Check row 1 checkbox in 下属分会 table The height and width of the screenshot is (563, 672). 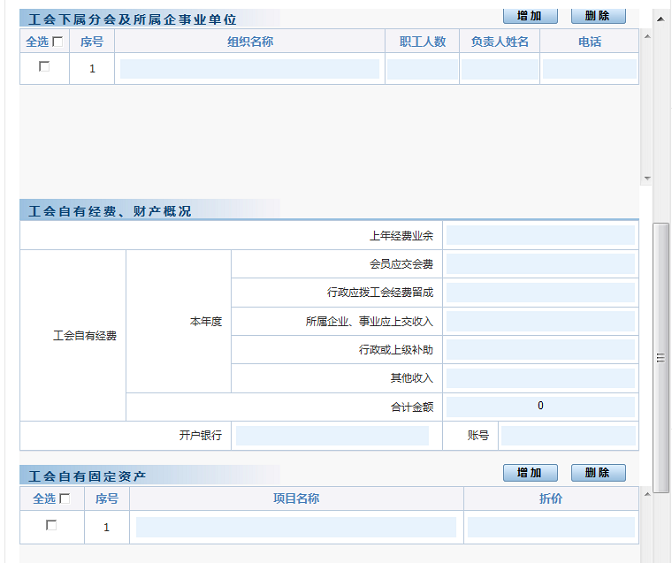(44, 66)
